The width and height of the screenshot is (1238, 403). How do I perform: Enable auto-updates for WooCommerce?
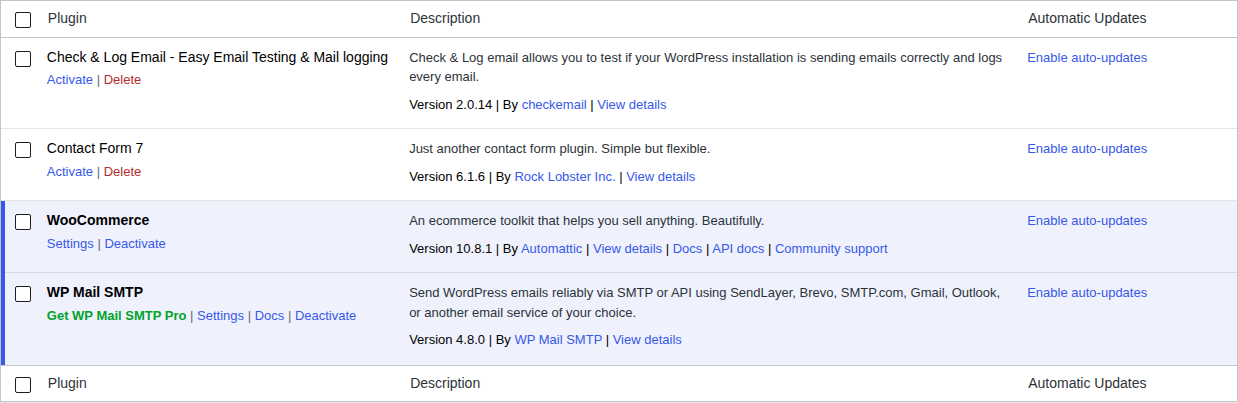click(x=1087, y=221)
